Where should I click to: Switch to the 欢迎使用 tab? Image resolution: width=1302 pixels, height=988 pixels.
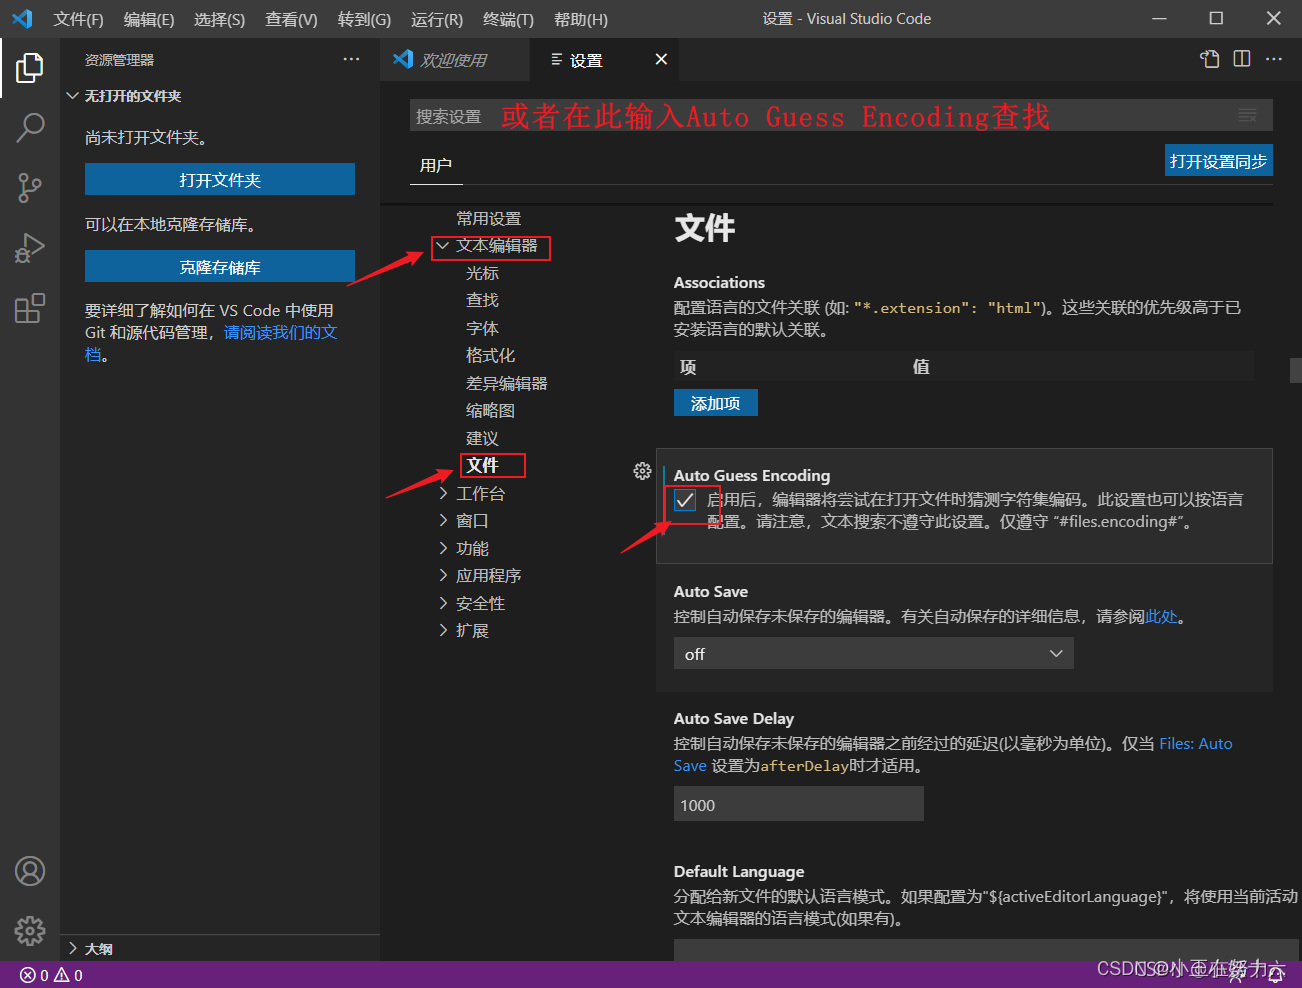click(x=454, y=60)
